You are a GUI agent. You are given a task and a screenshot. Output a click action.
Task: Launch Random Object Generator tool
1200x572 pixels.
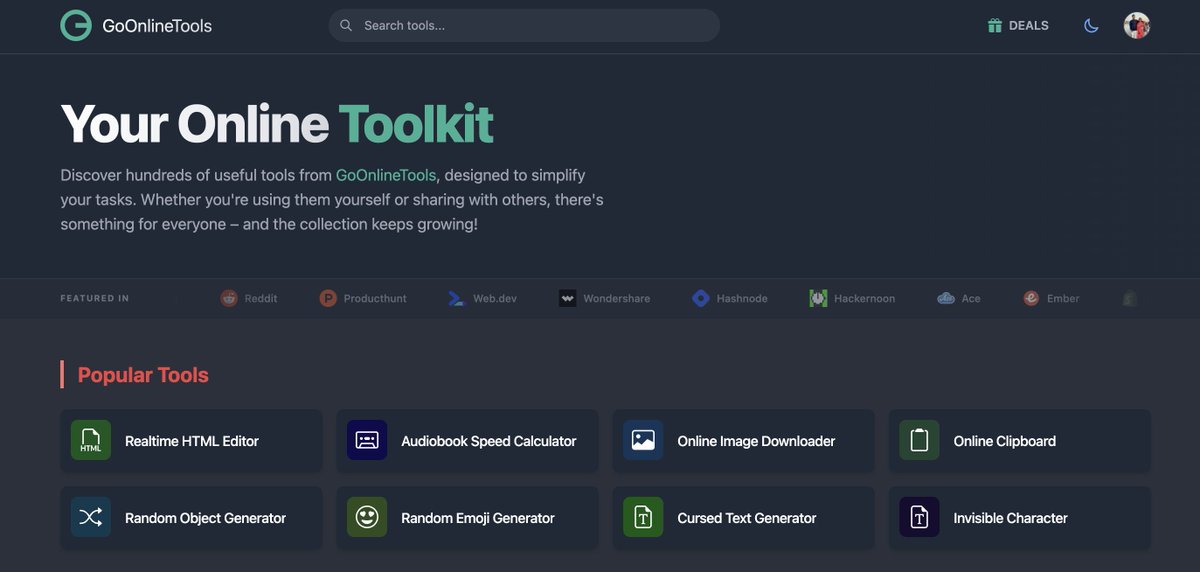(191, 518)
